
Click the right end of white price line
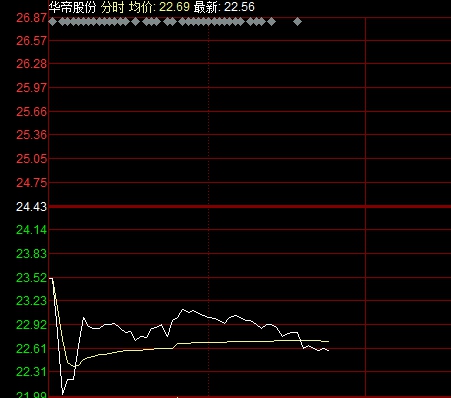[328, 350]
